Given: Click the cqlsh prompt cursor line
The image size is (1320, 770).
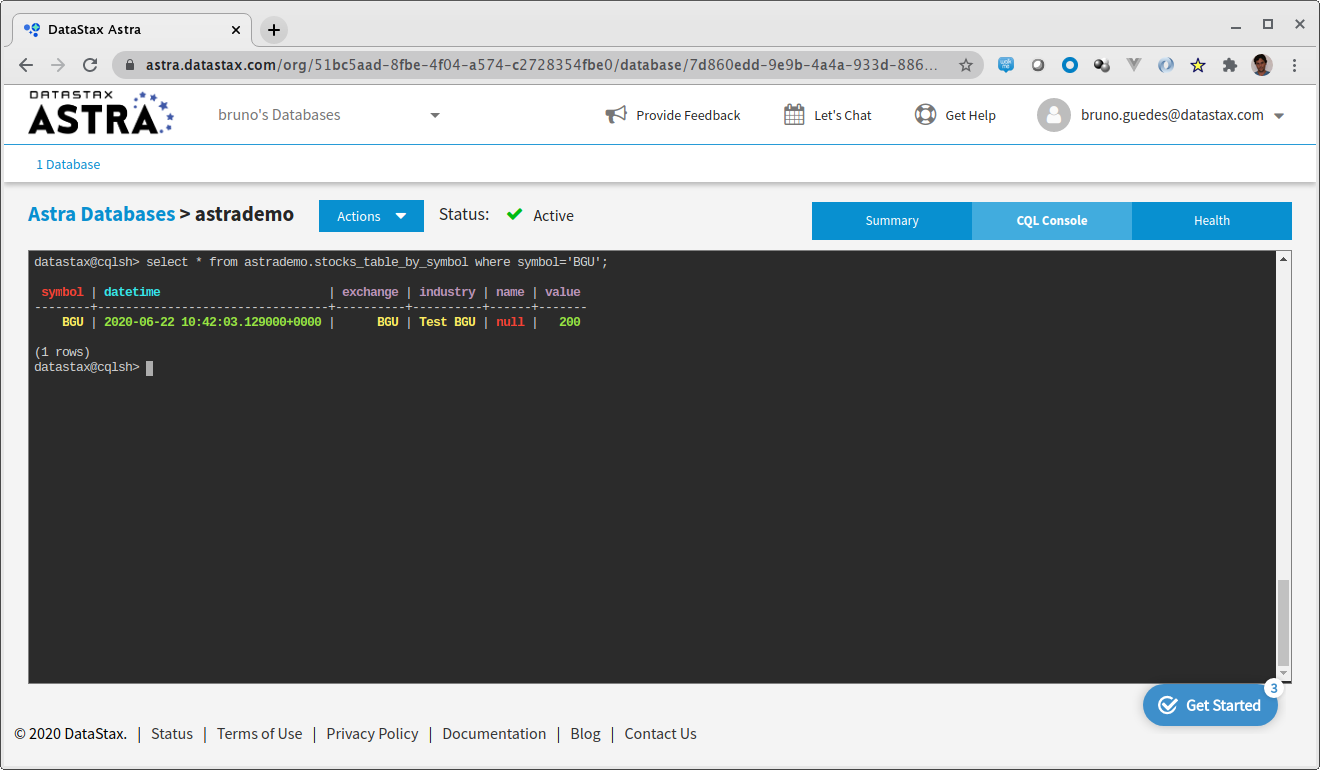Looking at the screenshot, I should (93, 368).
